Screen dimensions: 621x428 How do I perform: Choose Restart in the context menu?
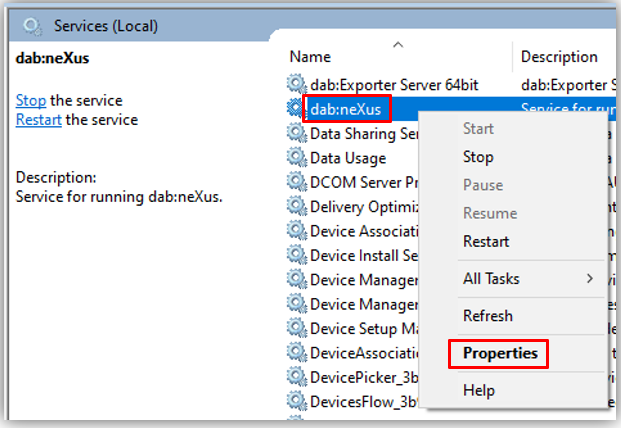click(x=486, y=241)
